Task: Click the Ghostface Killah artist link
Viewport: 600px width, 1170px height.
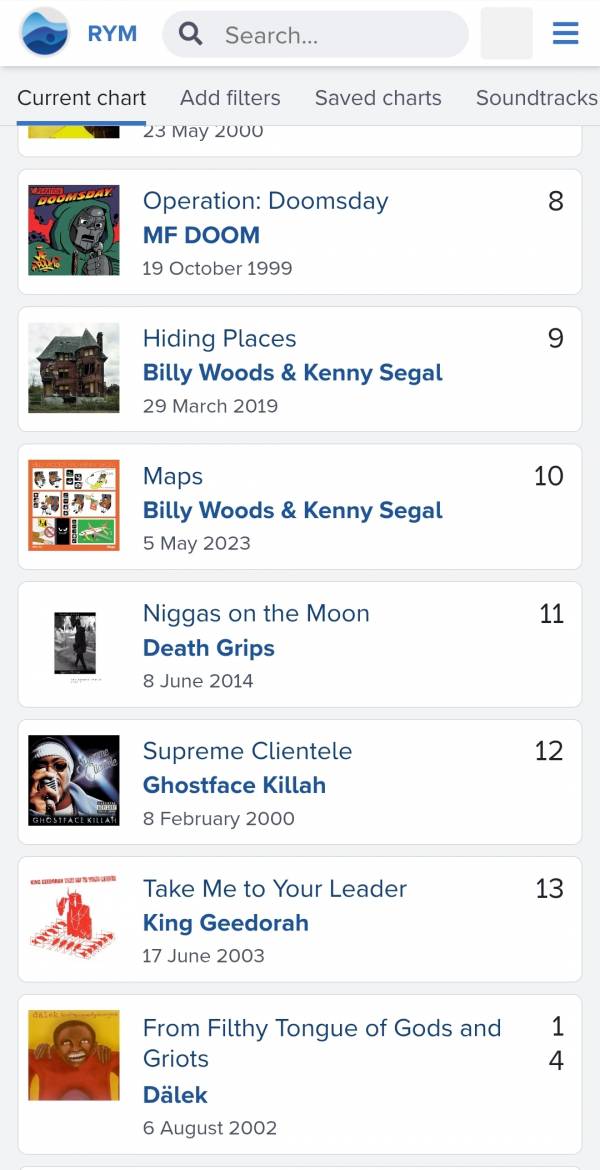Action: coord(234,785)
